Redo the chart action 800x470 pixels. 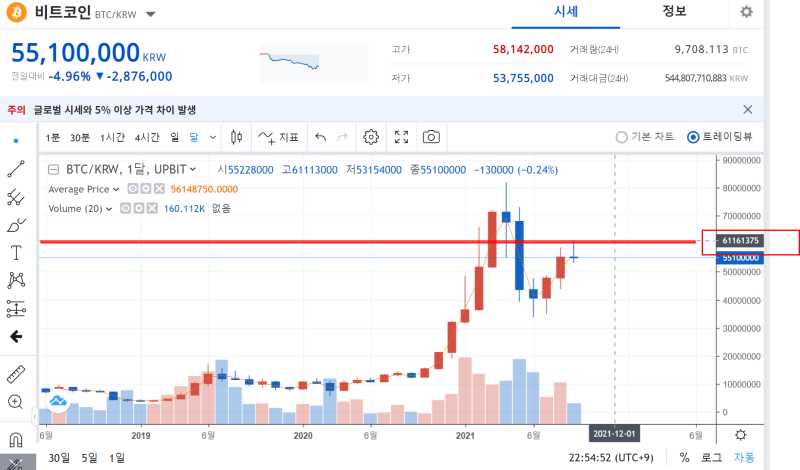coord(342,137)
